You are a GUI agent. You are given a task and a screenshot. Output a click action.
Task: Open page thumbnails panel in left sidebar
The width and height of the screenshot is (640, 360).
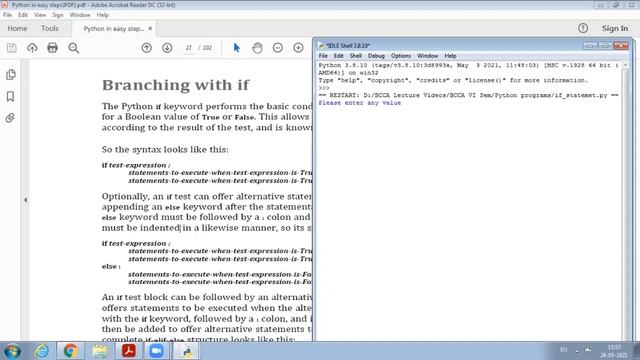(x=11, y=74)
